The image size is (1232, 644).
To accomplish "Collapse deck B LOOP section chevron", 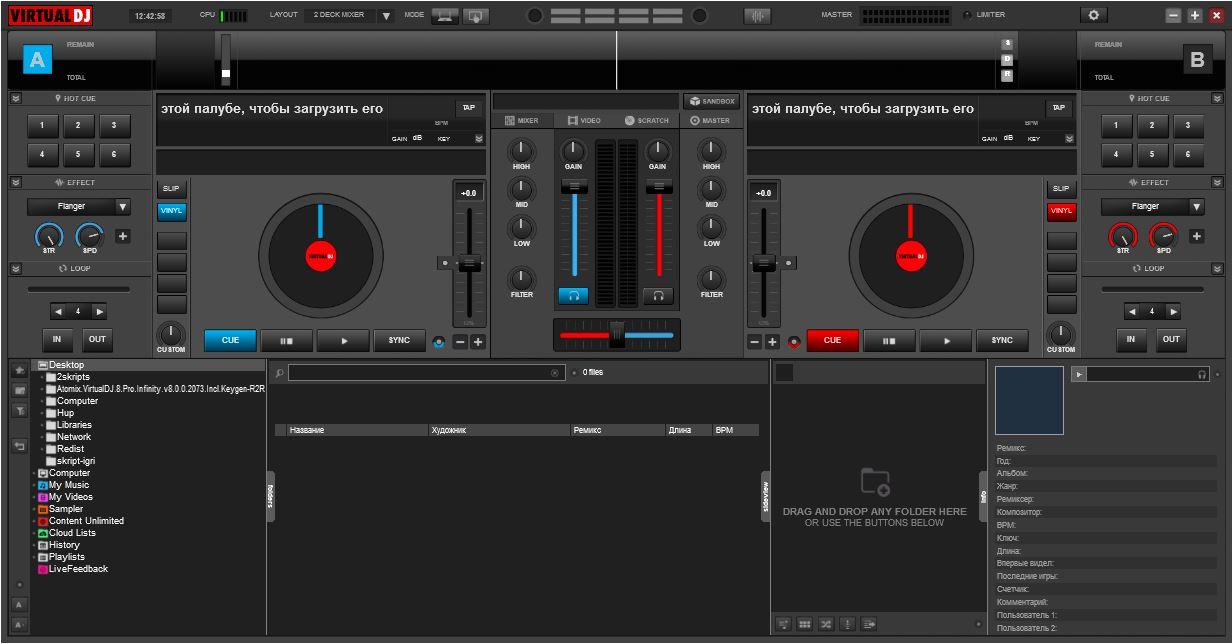I will pos(1217,268).
